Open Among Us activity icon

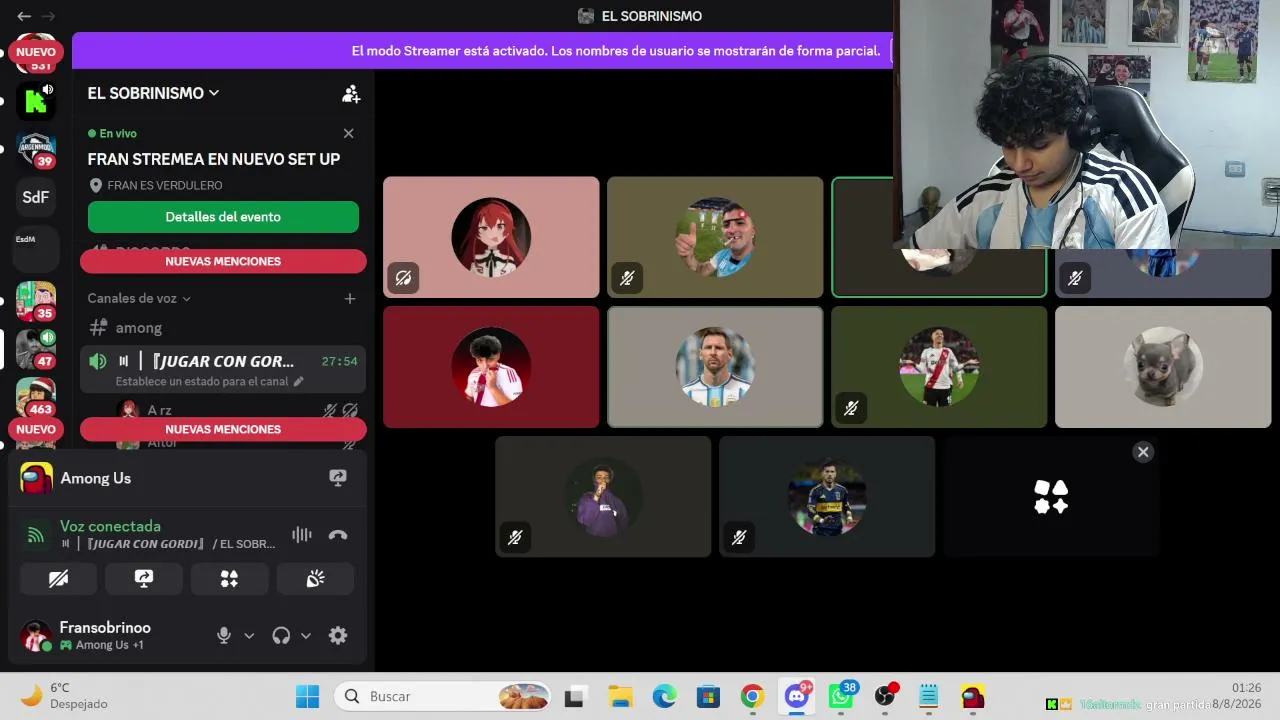tap(36, 478)
